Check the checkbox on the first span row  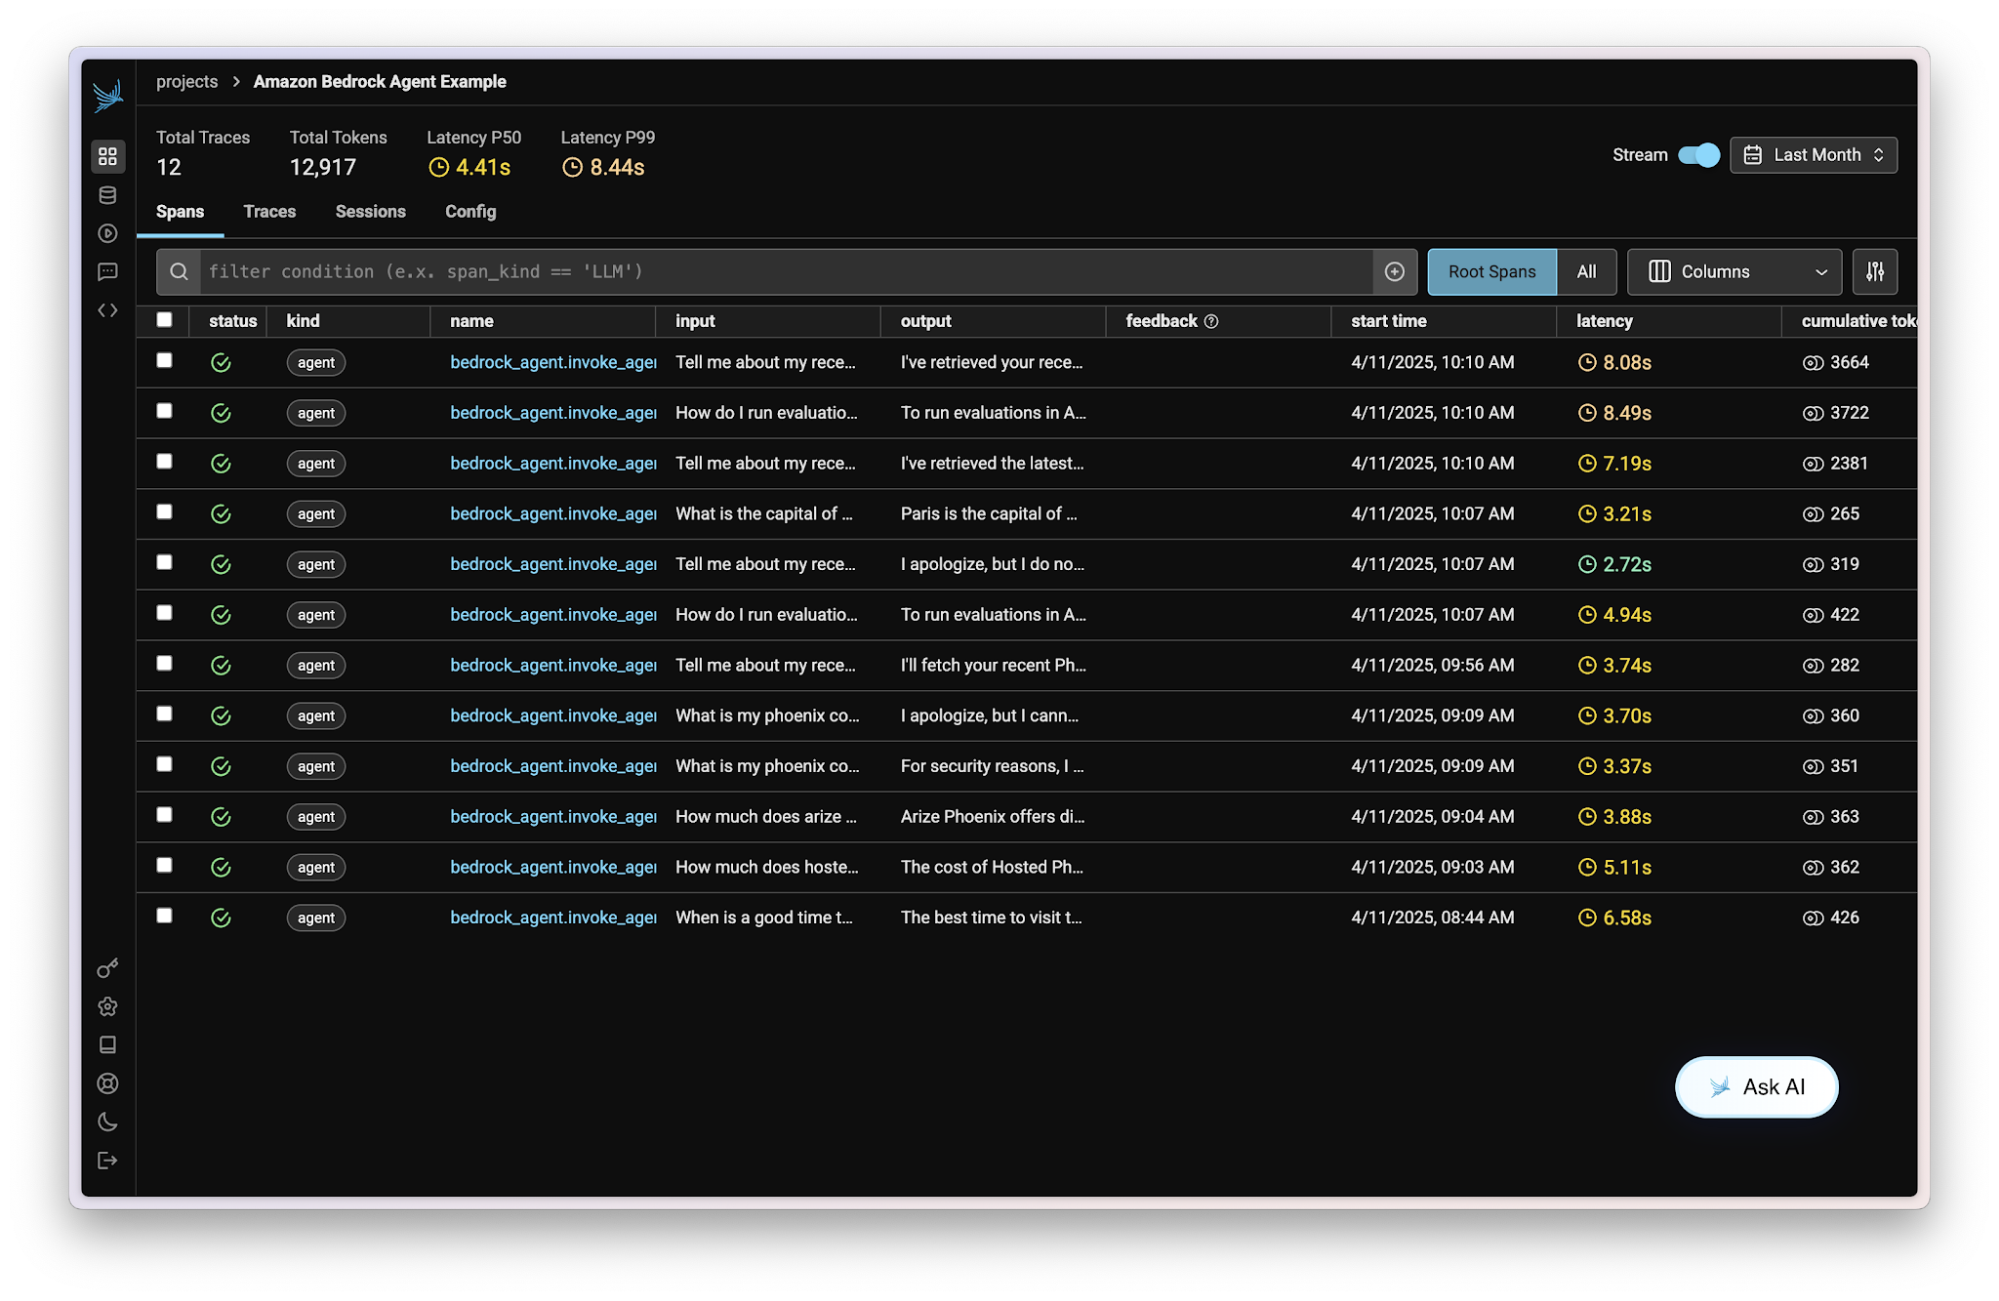coord(164,361)
